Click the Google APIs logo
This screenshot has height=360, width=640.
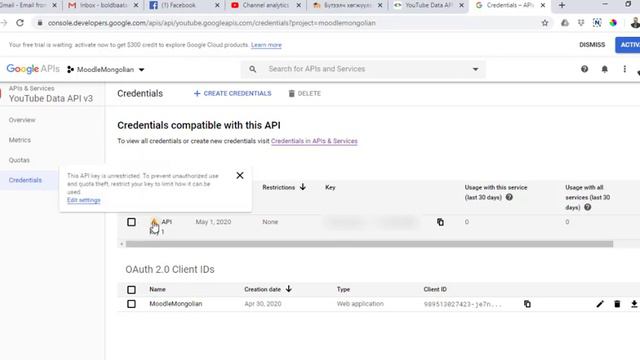click(33, 69)
